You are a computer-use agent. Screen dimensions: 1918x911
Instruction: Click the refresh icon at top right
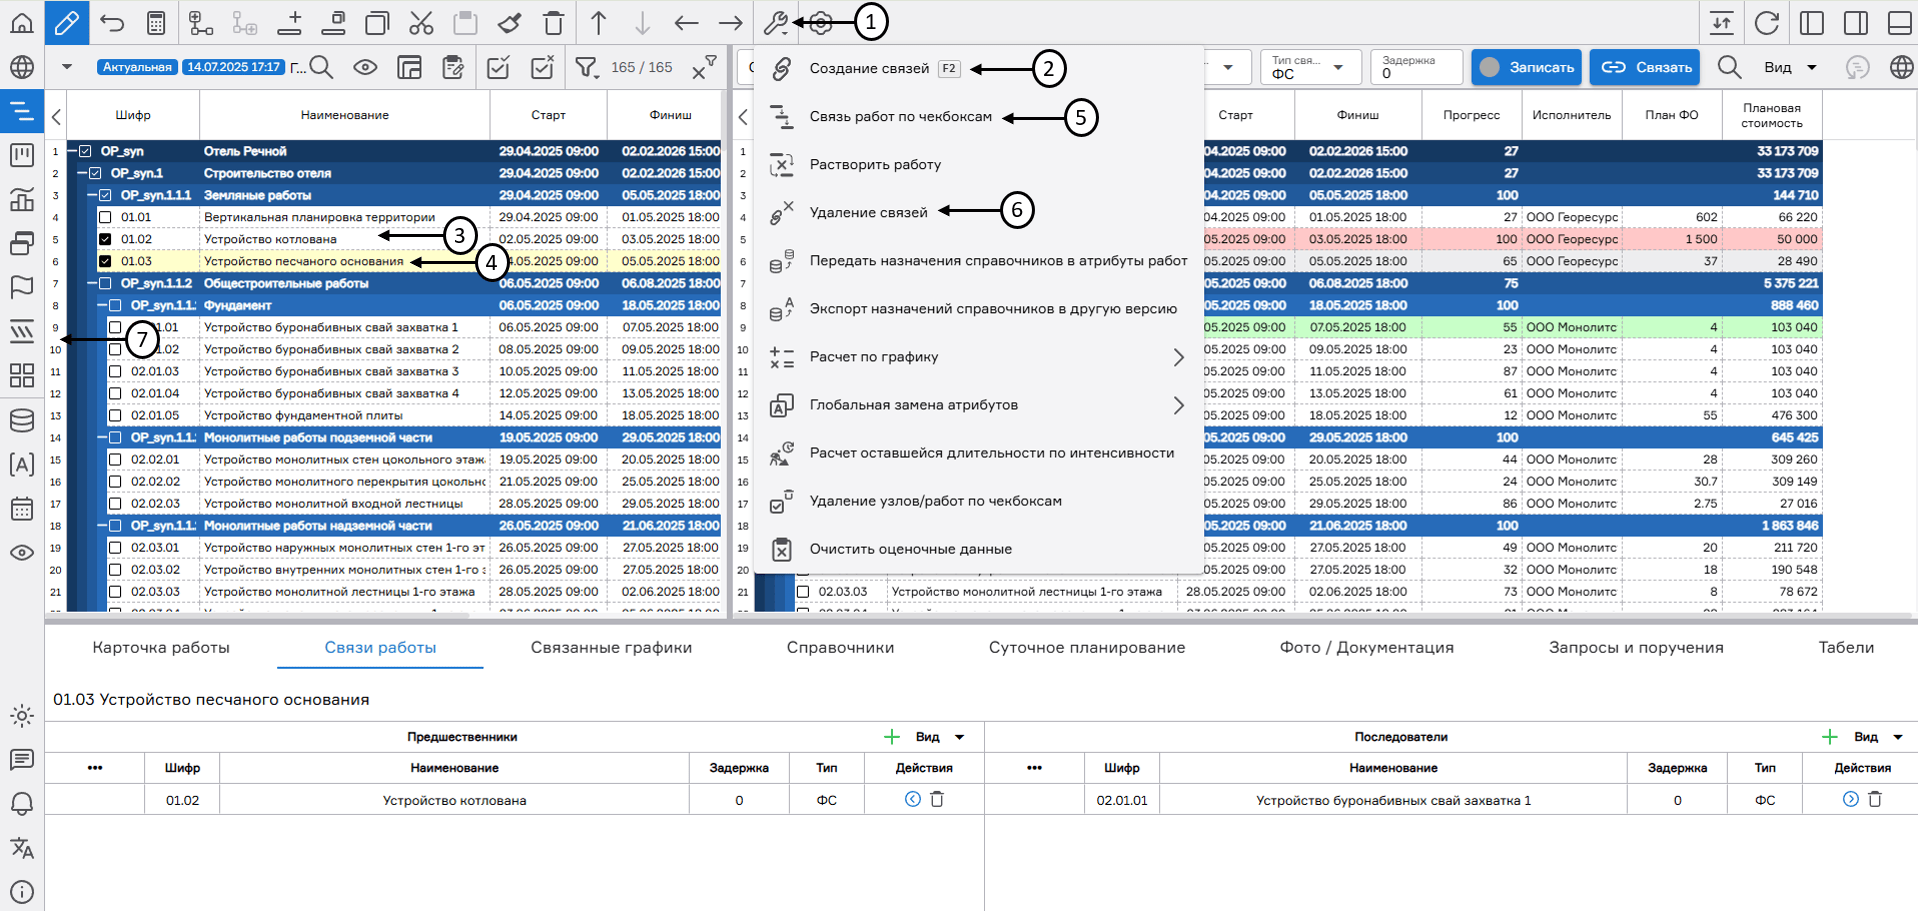tap(1767, 22)
